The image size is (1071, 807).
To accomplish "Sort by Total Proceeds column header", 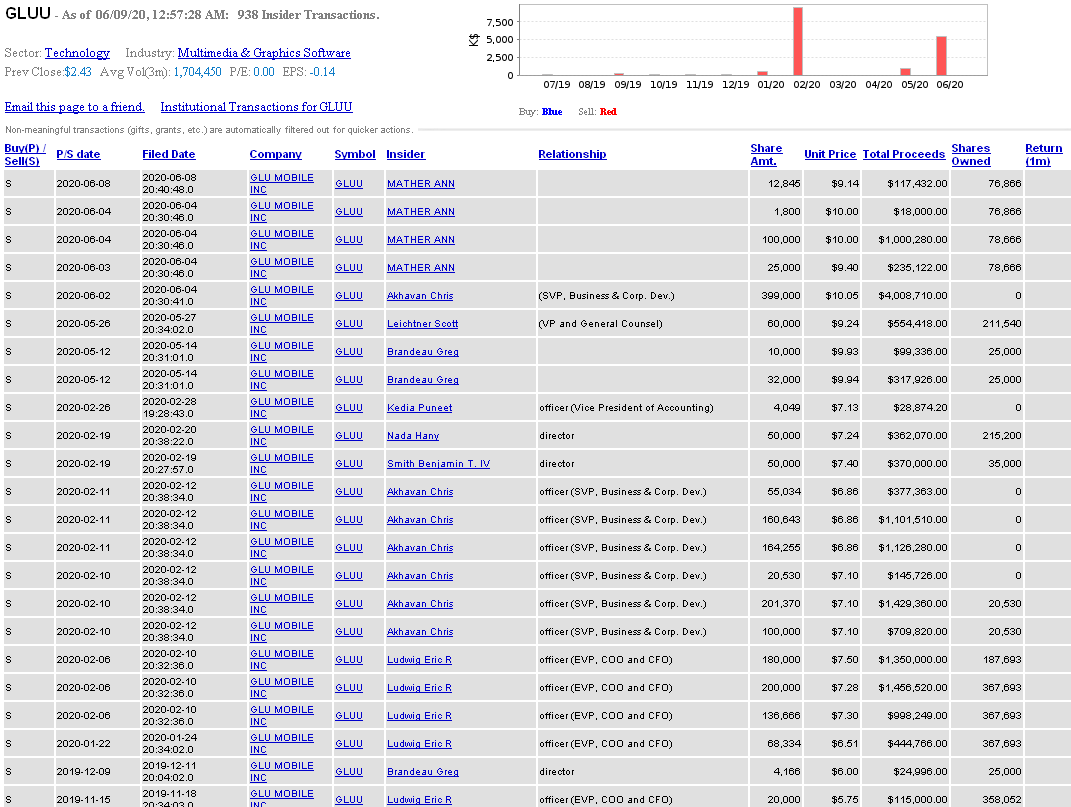I will tap(904, 154).
